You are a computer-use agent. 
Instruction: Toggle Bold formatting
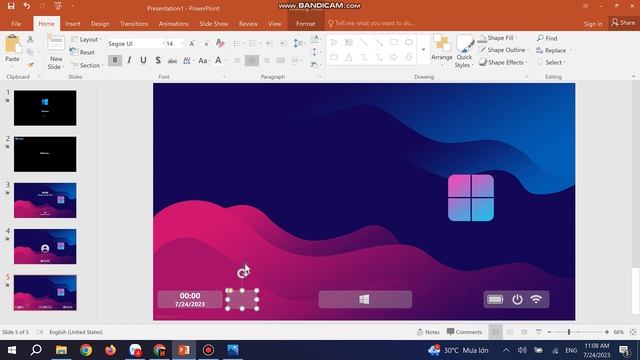click(x=115, y=60)
